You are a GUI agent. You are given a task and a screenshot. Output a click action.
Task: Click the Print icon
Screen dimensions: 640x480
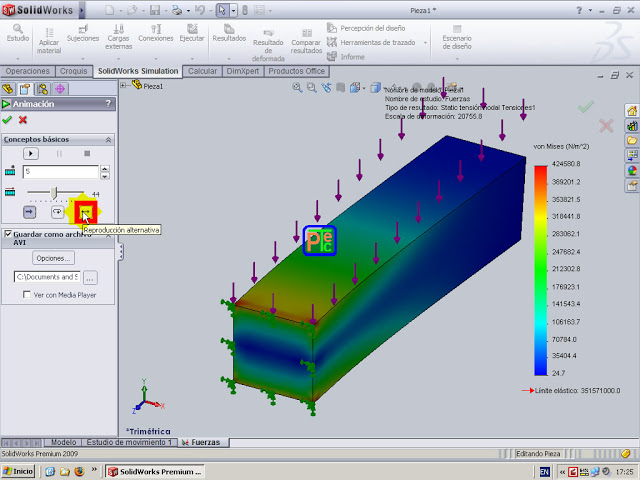[x=177, y=10]
